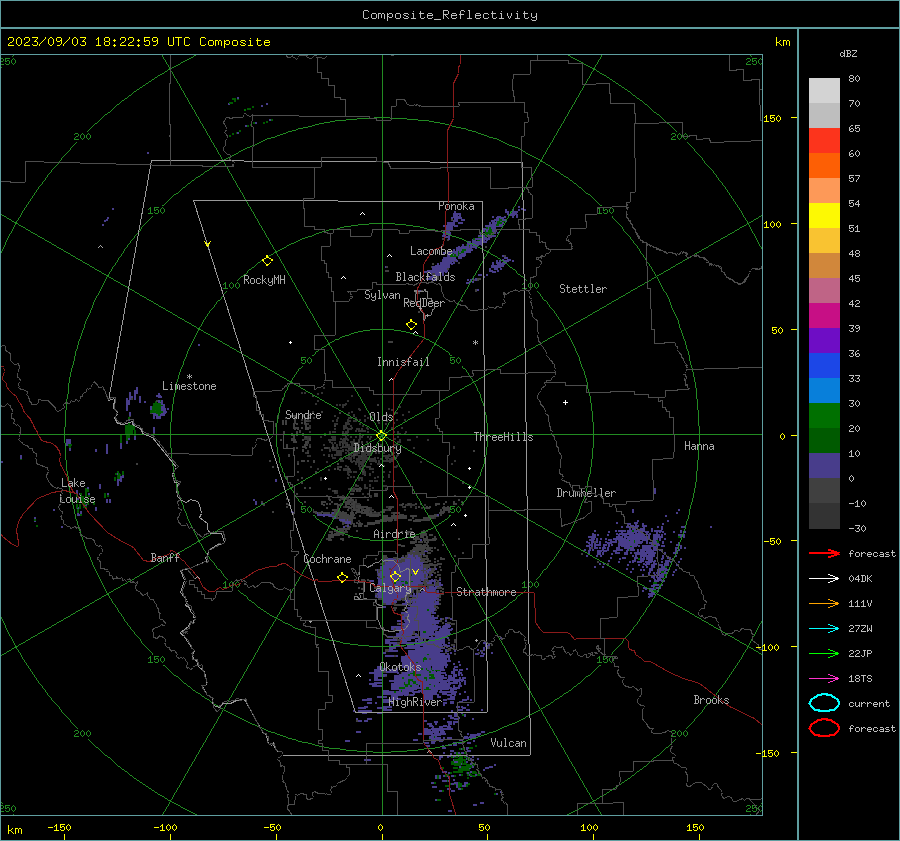
Task: Select the purple dBZ swatch below 39
Action: tap(824, 341)
